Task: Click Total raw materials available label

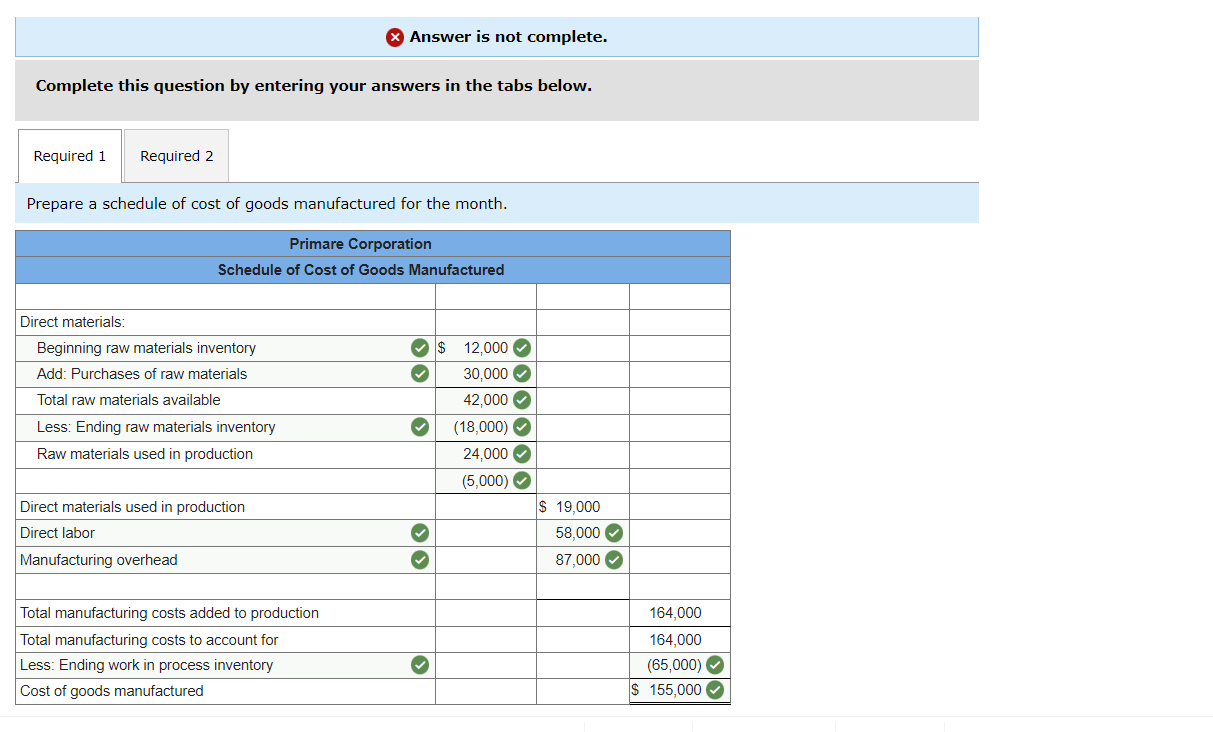Action: 129,400
